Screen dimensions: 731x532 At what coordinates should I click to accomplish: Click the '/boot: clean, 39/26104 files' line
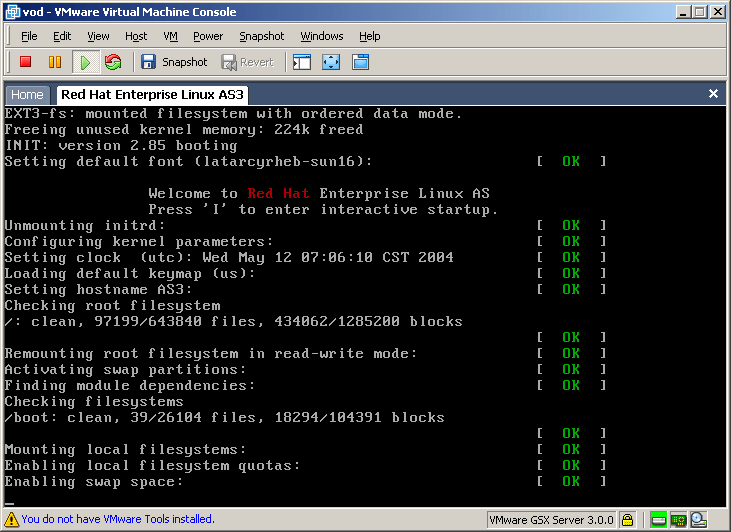pos(224,418)
